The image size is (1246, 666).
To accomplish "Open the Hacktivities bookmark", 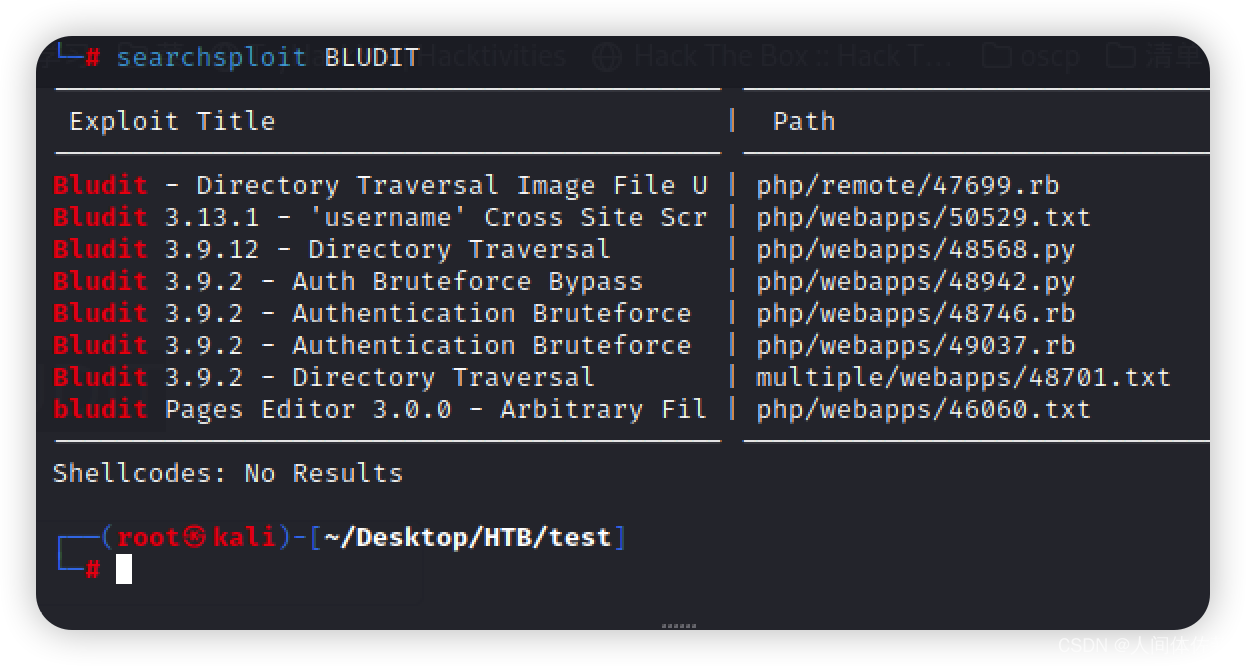I will click(x=493, y=57).
